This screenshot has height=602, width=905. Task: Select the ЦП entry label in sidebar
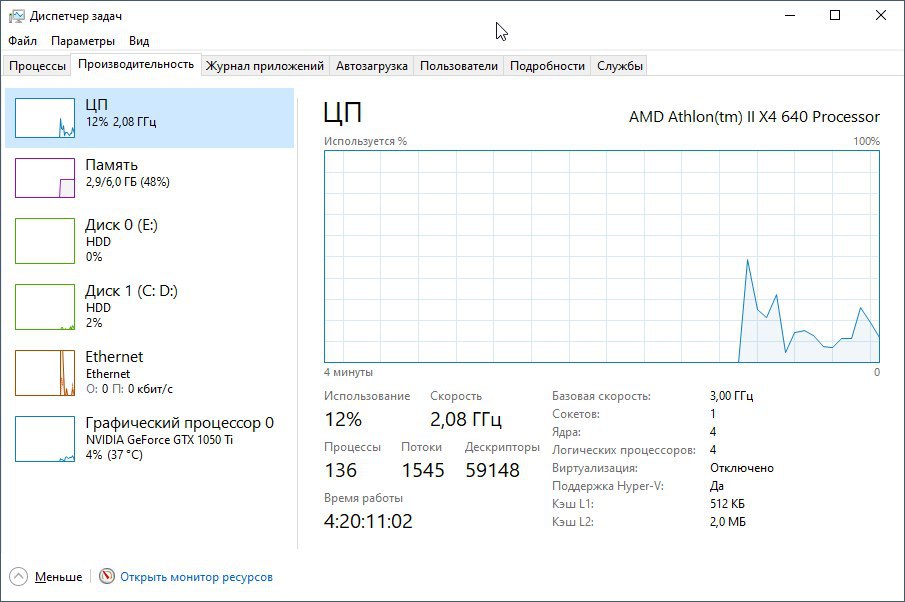click(x=96, y=104)
